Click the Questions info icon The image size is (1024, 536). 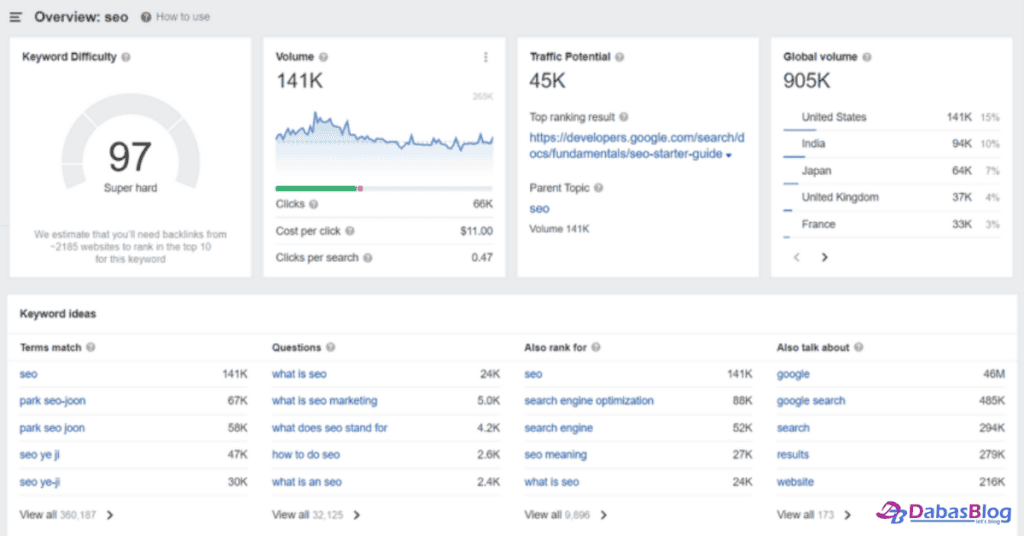pos(330,347)
